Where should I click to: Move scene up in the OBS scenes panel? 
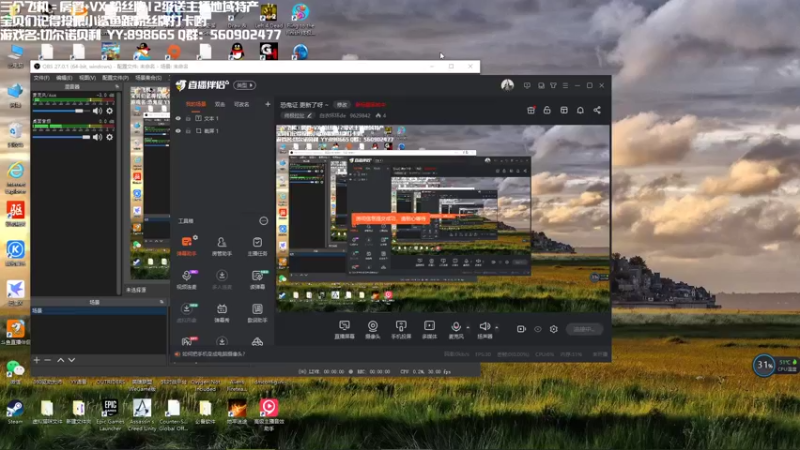point(61,360)
